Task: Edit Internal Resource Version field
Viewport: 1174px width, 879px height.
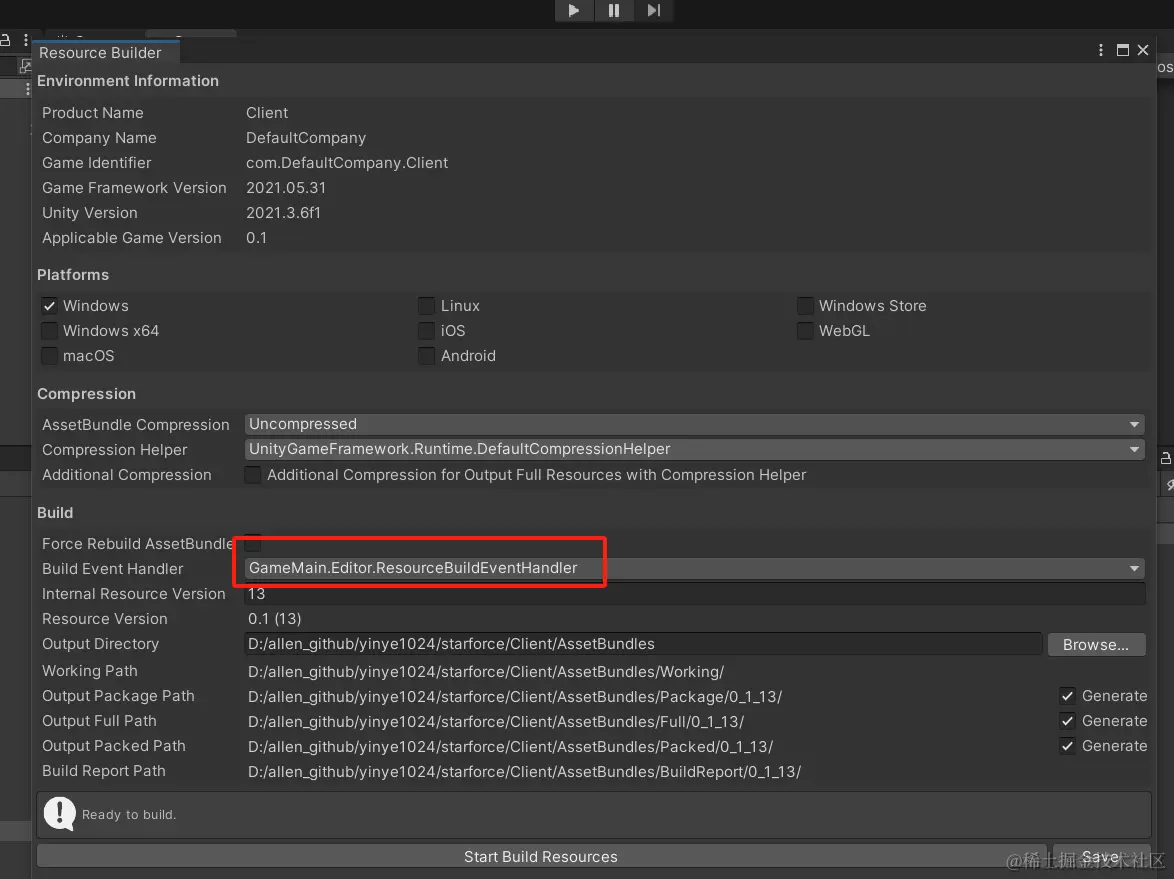Action: click(695, 594)
